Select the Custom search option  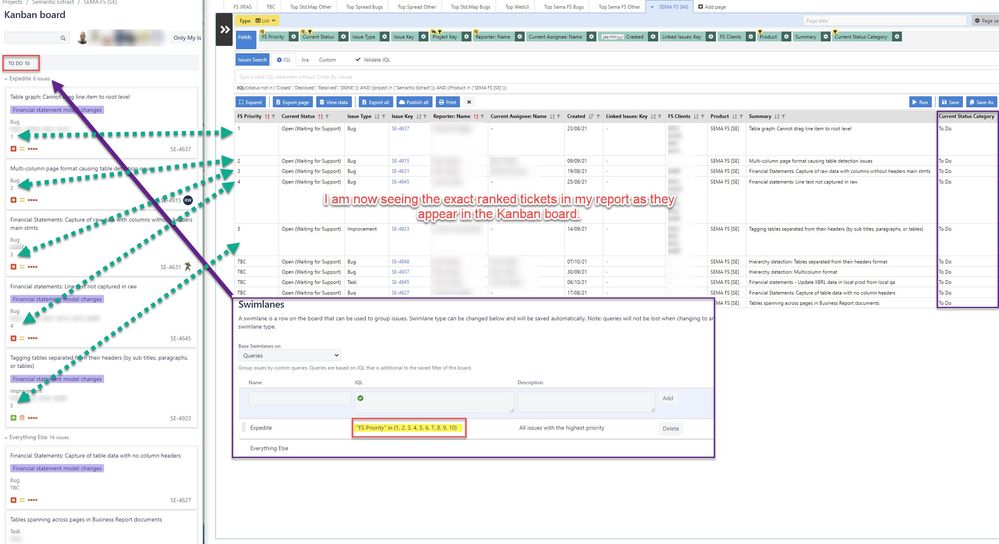[x=327, y=60]
